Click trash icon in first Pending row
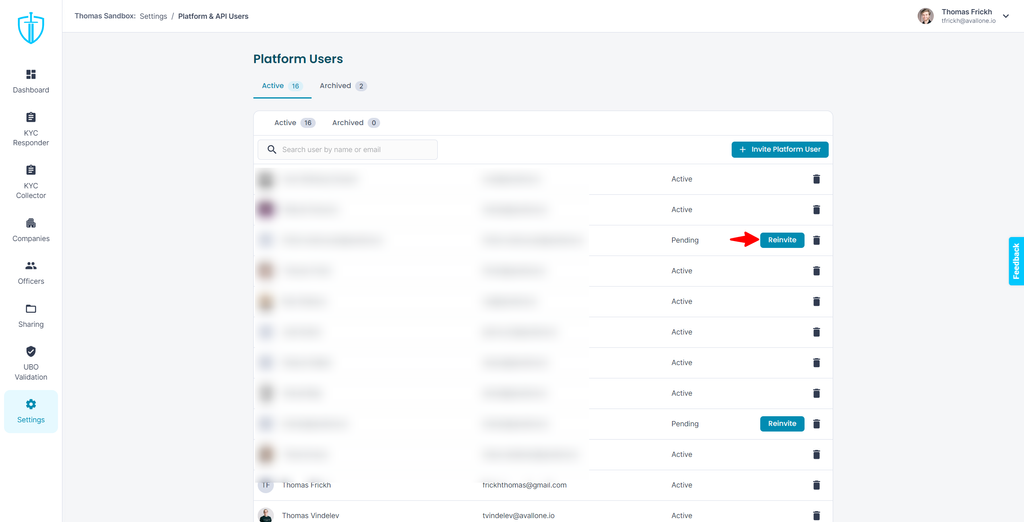This screenshot has width=1024, height=522. [x=816, y=240]
